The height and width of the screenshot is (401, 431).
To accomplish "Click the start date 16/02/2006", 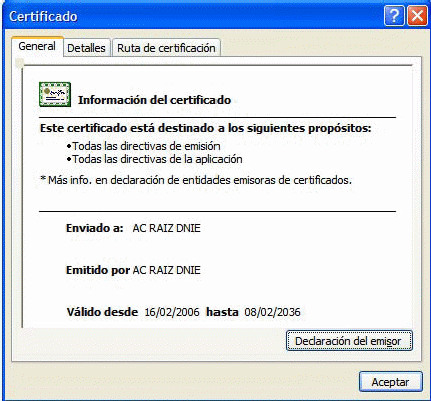I will coord(172,312).
